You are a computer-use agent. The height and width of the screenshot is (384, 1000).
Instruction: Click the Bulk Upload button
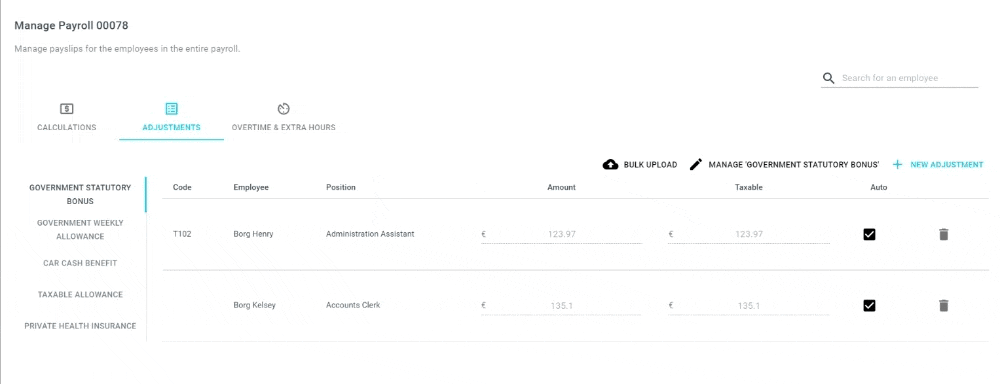640,165
